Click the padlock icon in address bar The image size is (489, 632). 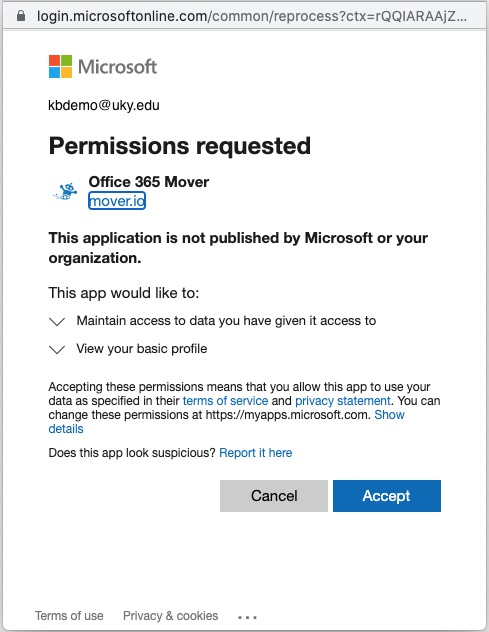point(21,16)
